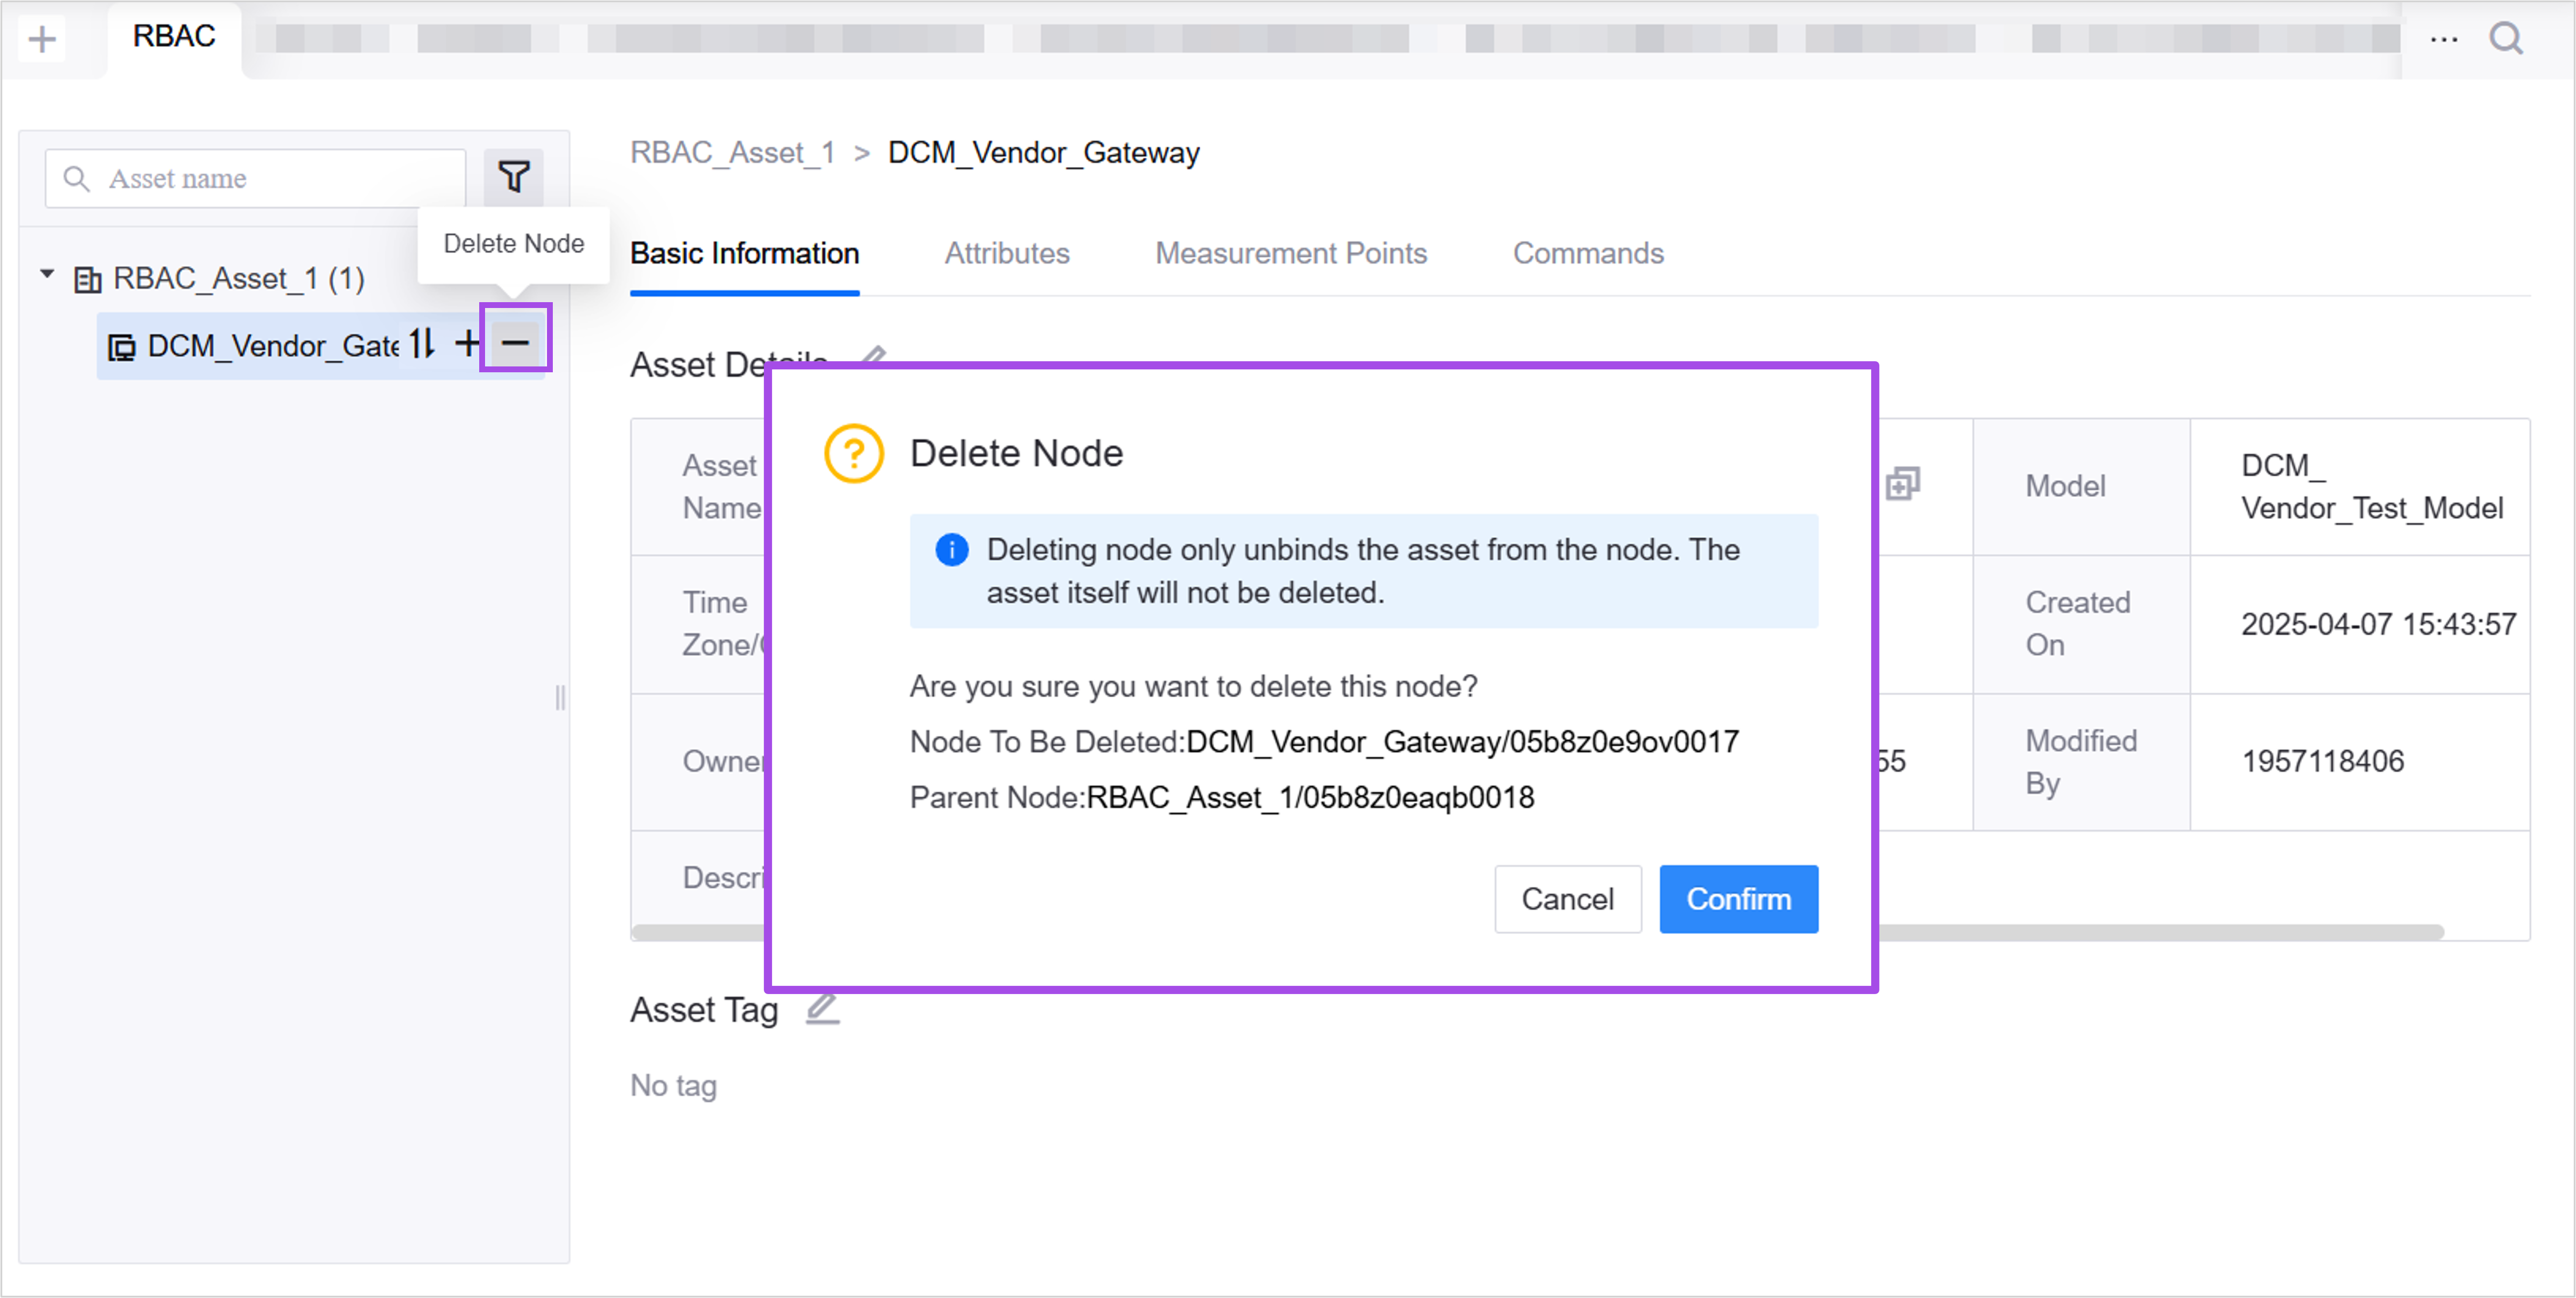Confirm the node deletion
This screenshot has height=1298, width=2576.
pyautogui.click(x=1737, y=898)
